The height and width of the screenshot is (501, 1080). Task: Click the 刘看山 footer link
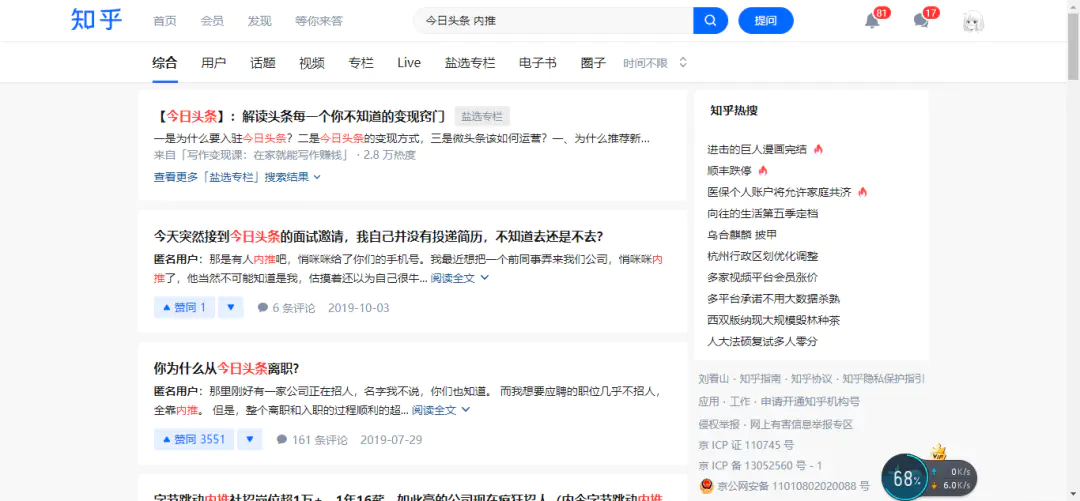(714, 379)
